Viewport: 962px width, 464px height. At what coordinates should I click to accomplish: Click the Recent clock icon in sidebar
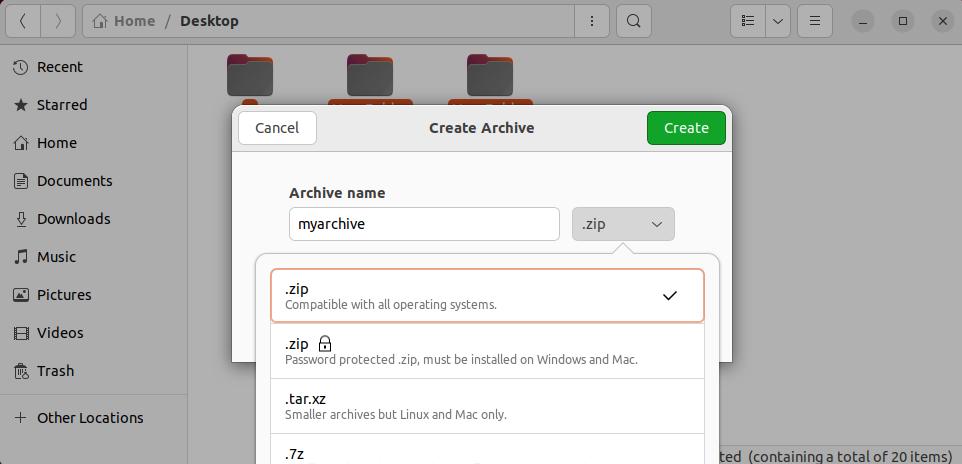21,68
